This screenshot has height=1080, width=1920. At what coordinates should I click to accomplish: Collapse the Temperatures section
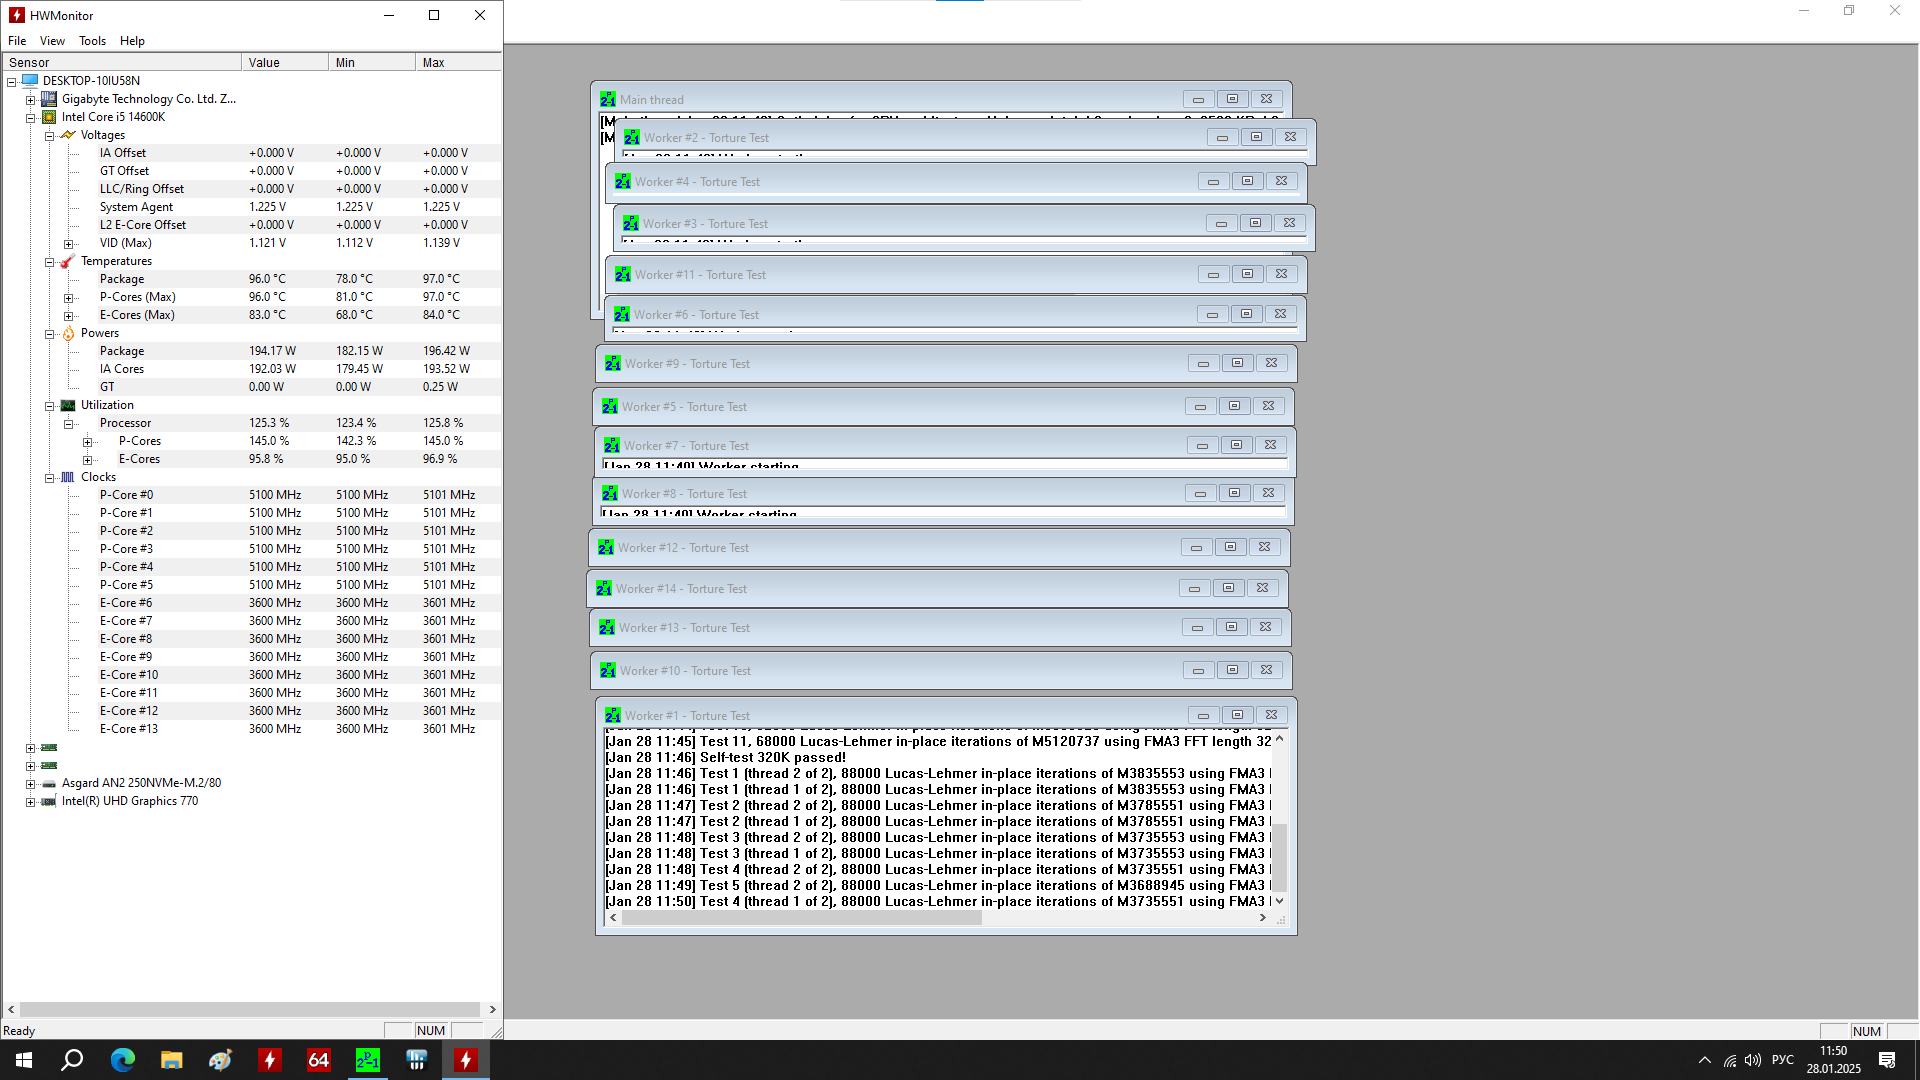49,262
